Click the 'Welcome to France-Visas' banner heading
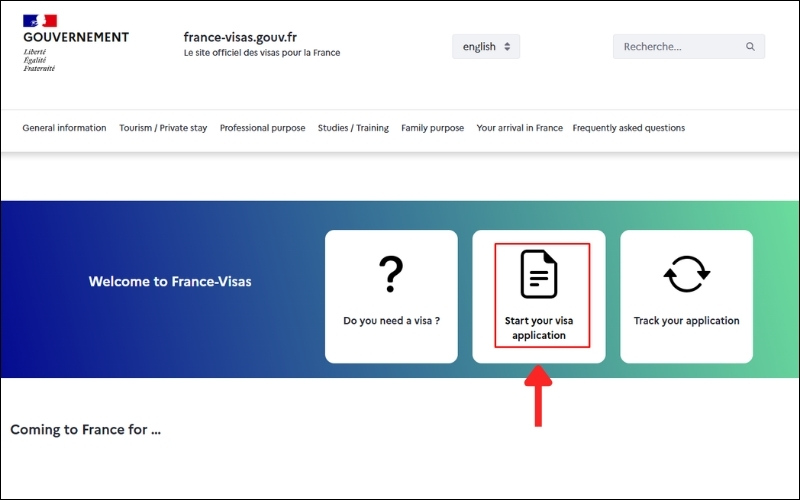This screenshot has height=500, width=800. pyautogui.click(x=170, y=282)
